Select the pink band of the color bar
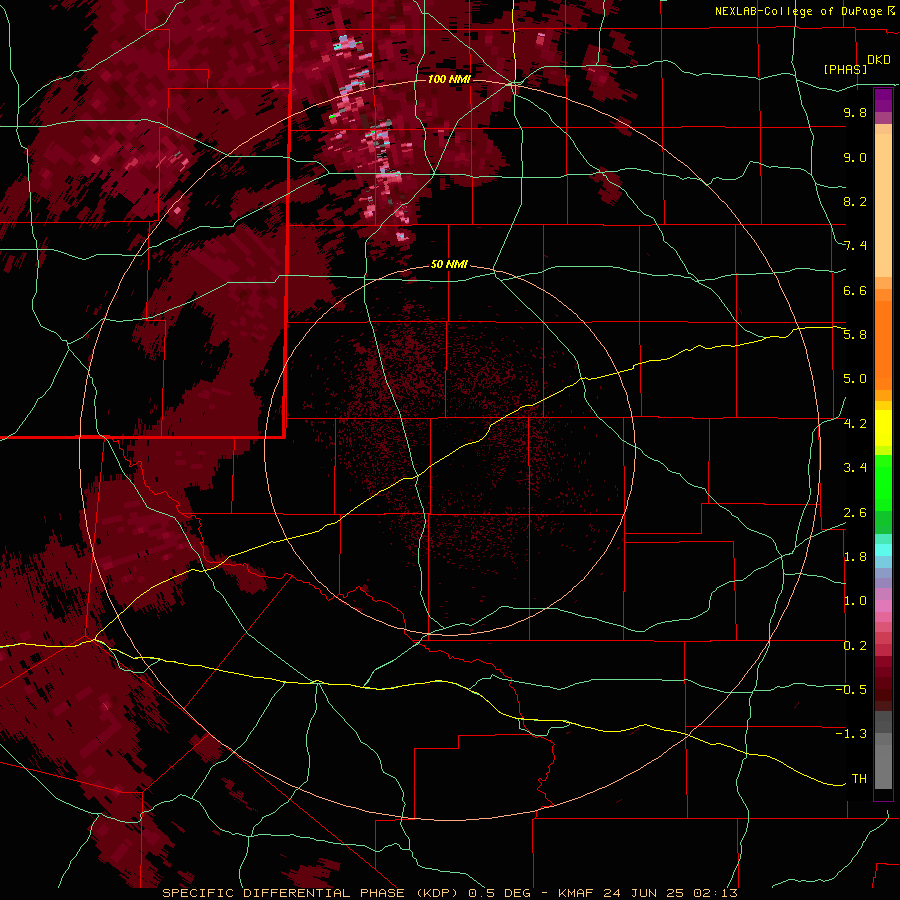900x900 pixels. tap(883, 606)
